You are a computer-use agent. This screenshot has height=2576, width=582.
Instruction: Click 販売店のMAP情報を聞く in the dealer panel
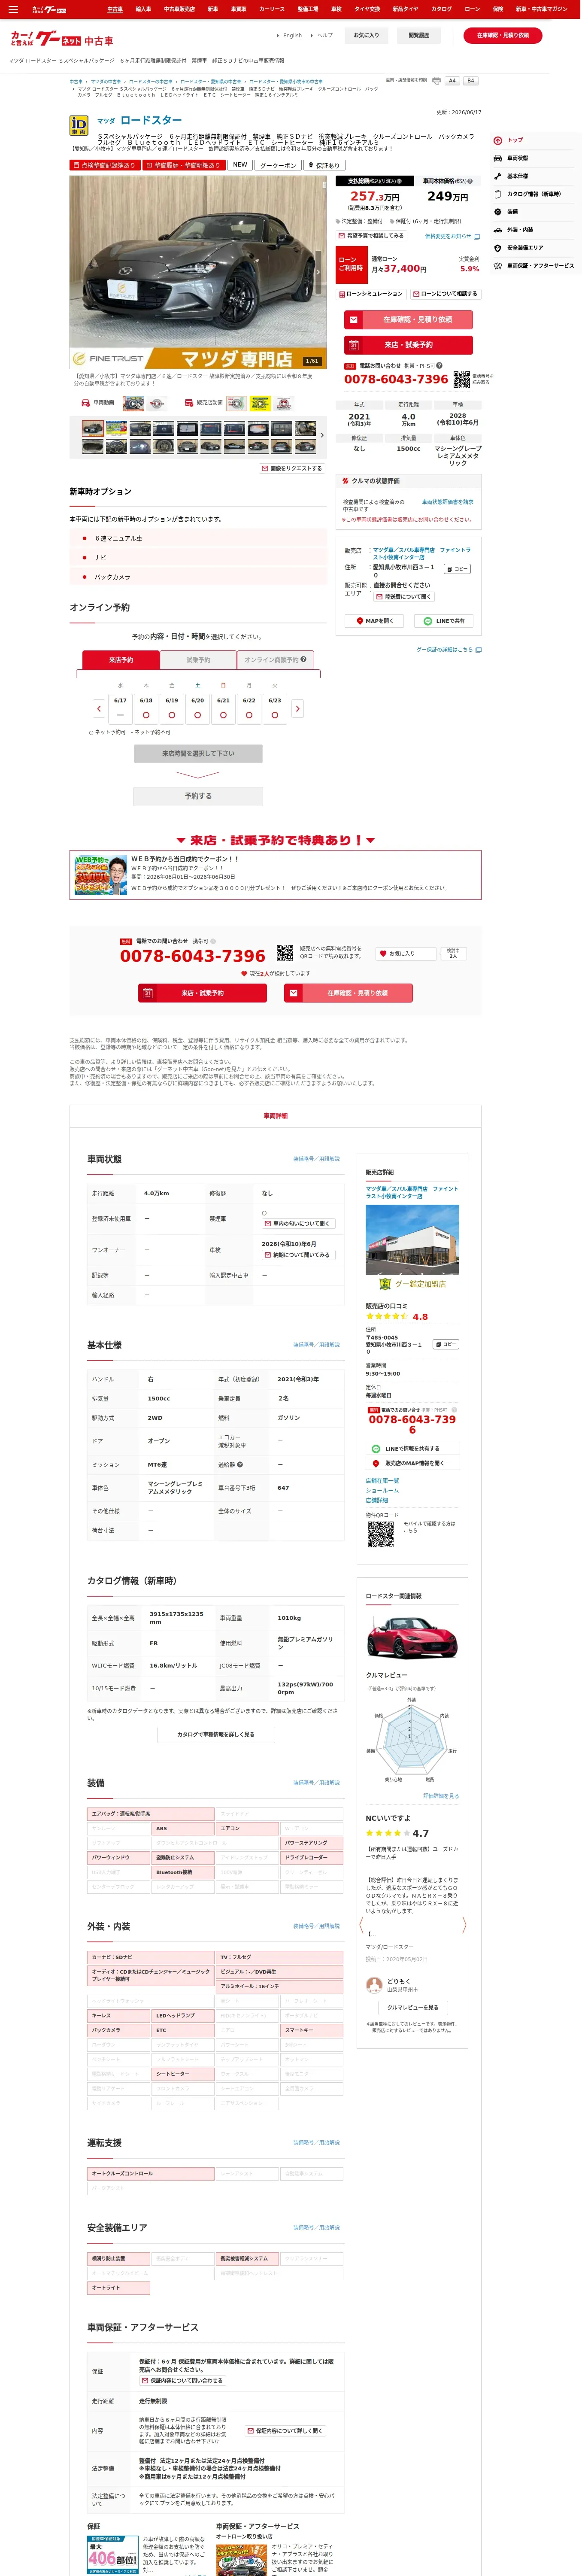pos(412,1463)
